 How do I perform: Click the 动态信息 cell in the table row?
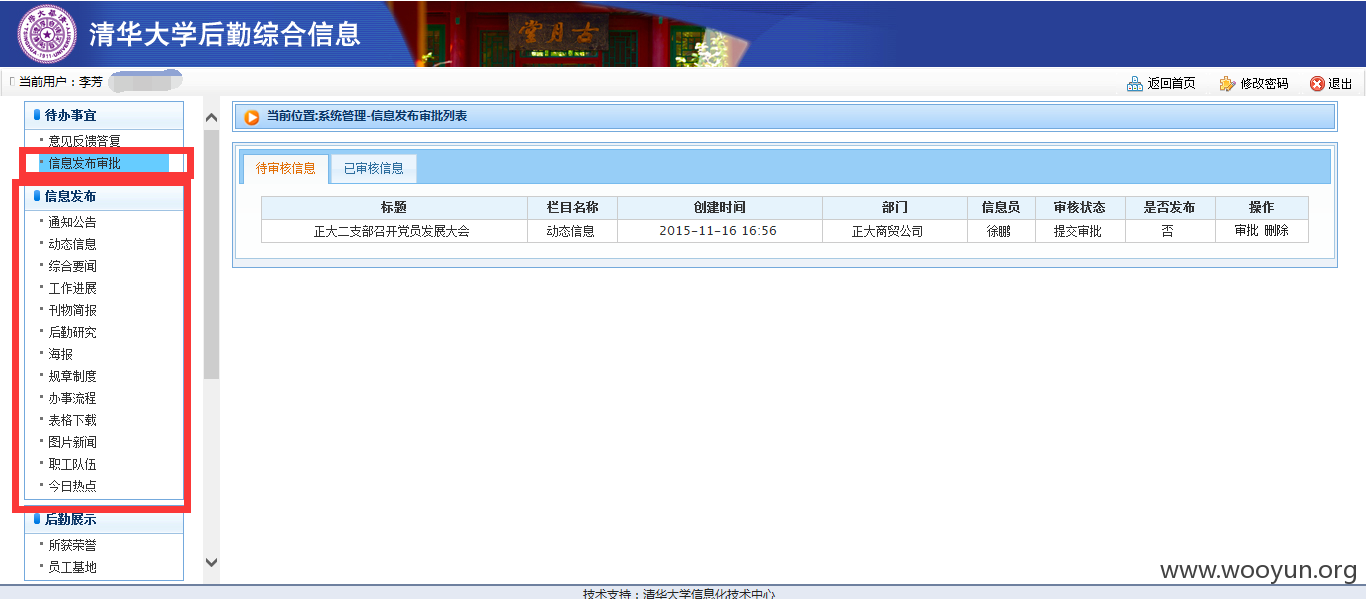click(570, 231)
